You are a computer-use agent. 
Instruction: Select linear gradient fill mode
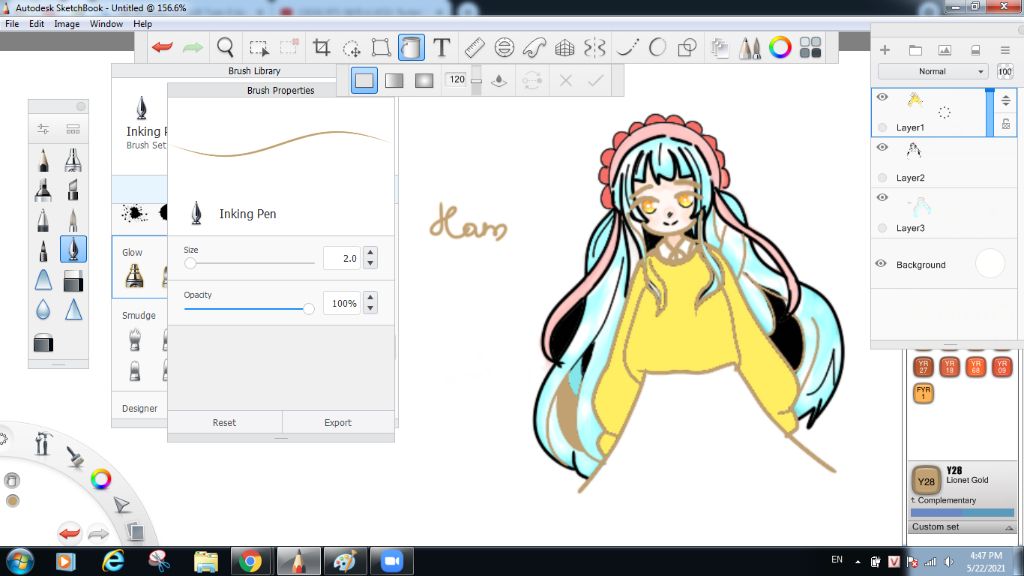point(394,80)
